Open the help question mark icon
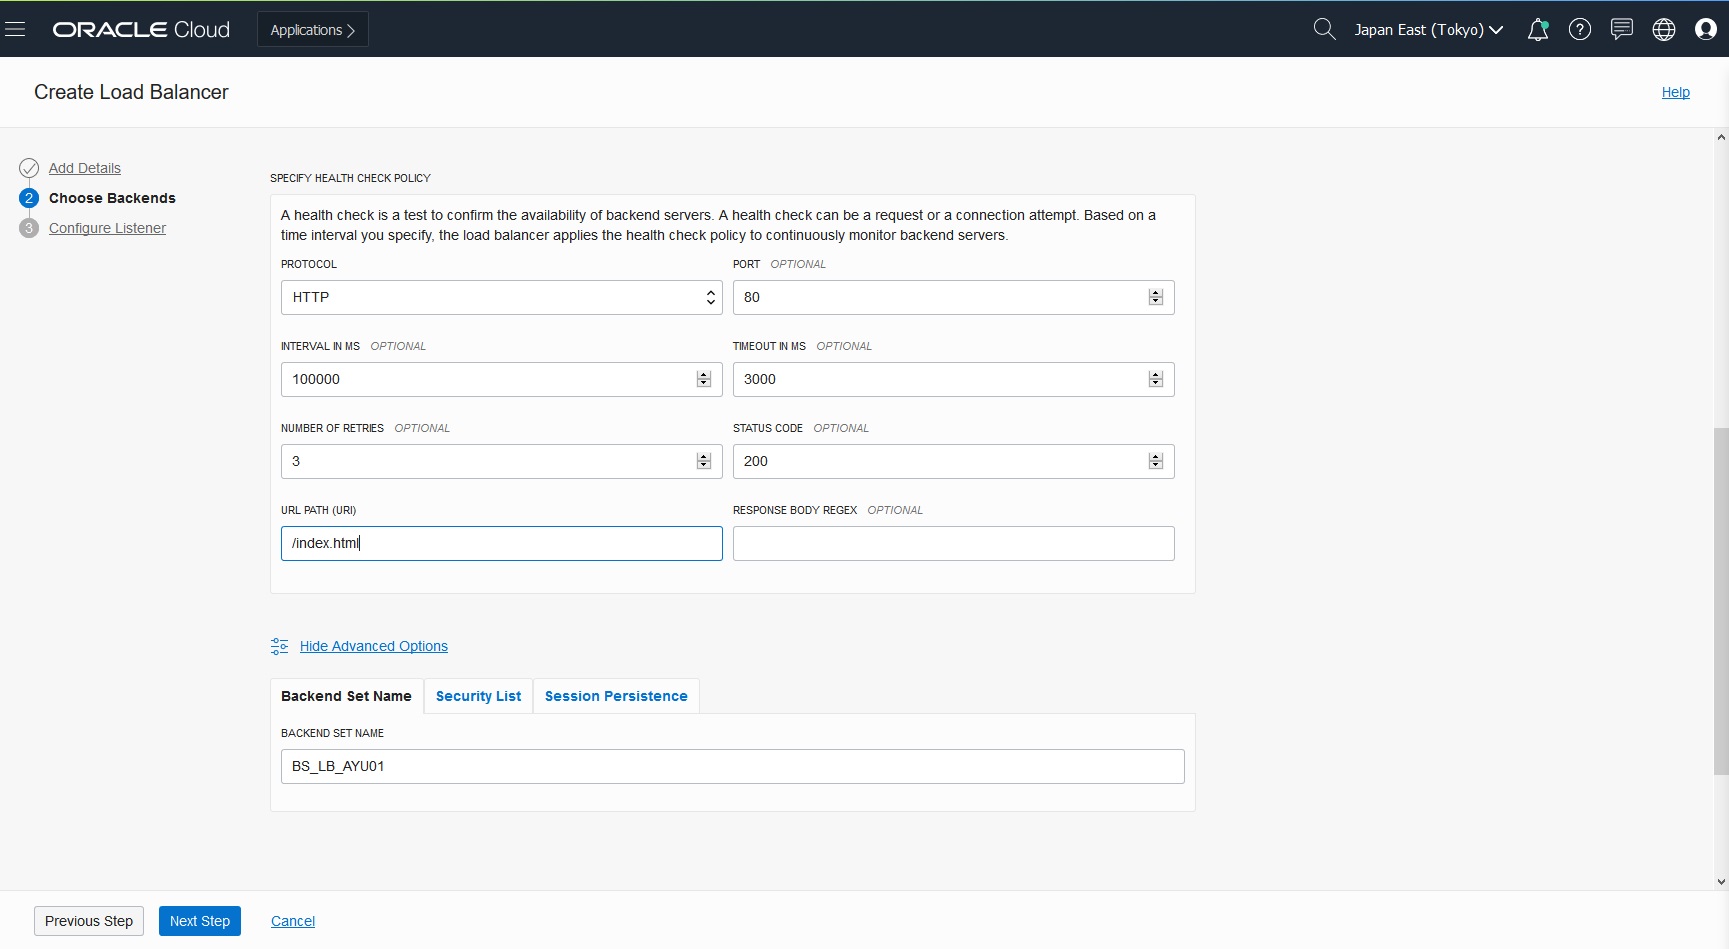The image size is (1729, 949). pyautogui.click(x=1580, y=30)
